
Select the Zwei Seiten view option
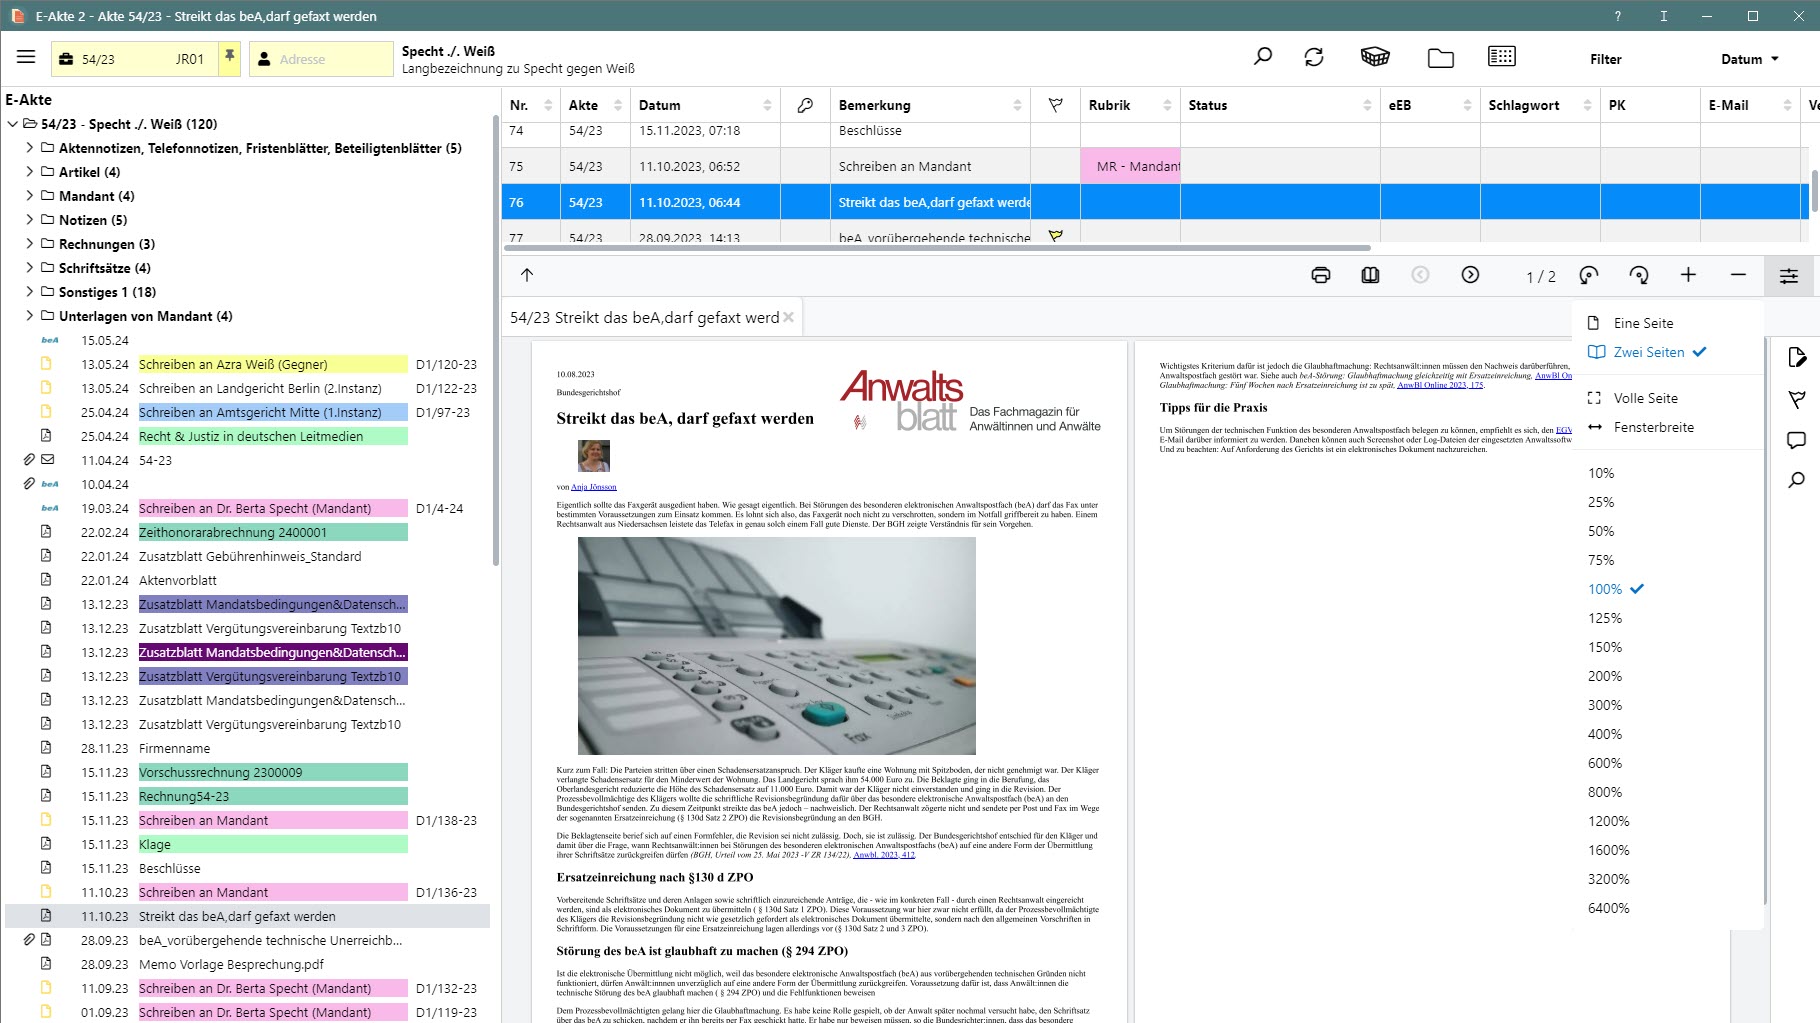[x=1648, y=352]
